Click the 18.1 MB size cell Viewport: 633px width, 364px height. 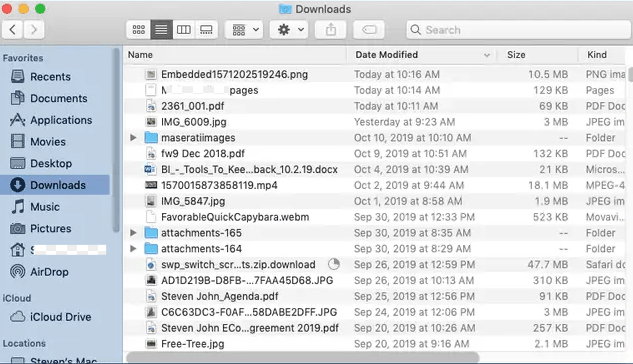pyautogui.click(x=548, y=185)
